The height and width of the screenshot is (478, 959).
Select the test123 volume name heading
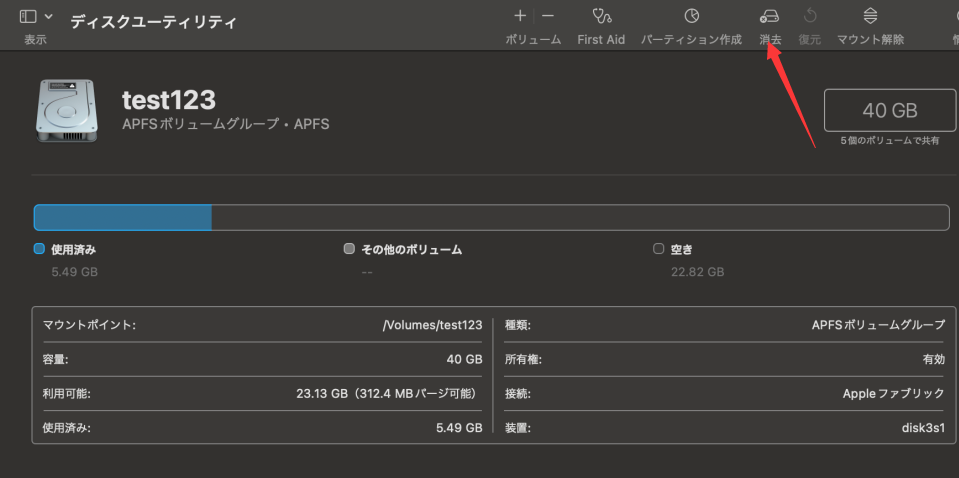click(168, 100)
